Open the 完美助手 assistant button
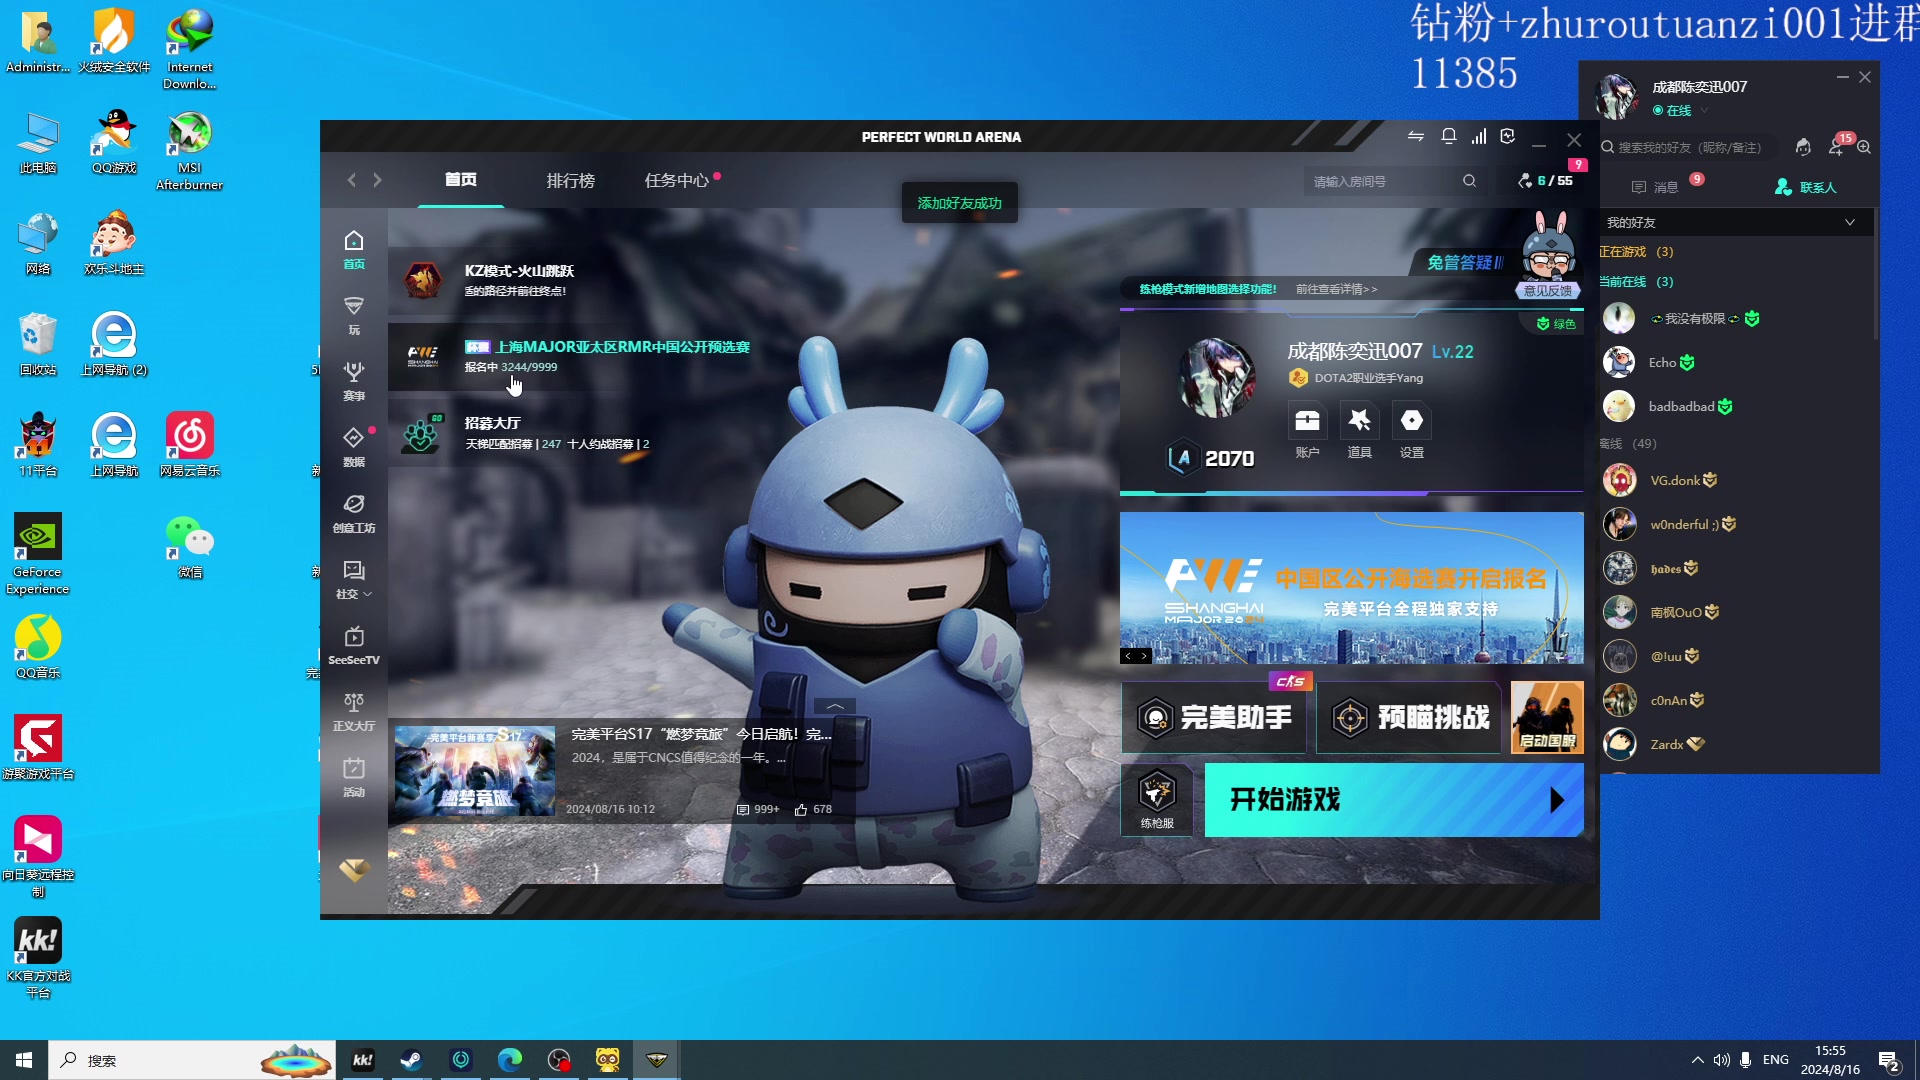 point(1214,717)
